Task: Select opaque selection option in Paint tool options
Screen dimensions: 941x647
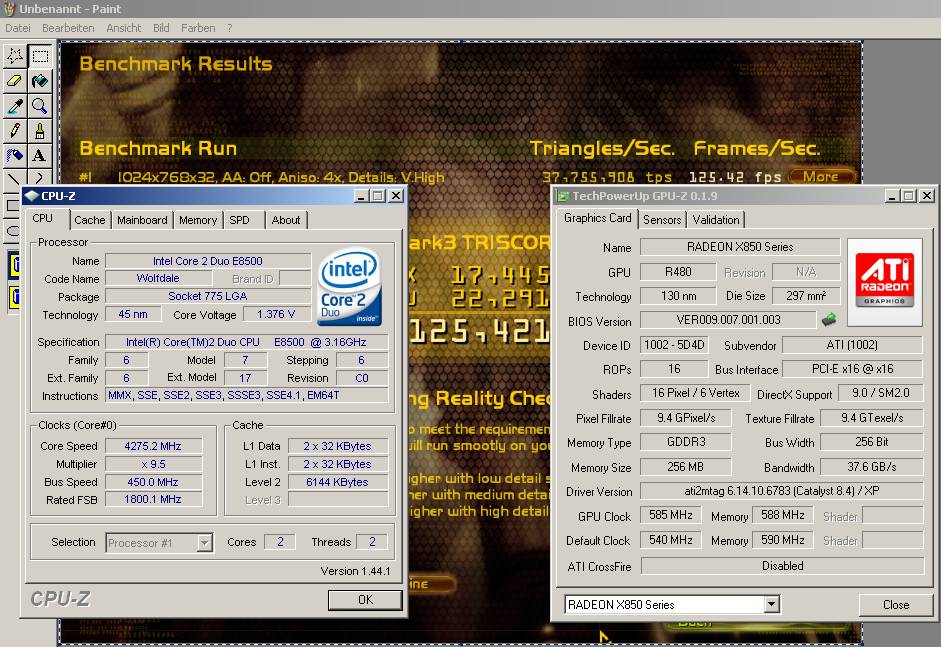Action: 14,266
